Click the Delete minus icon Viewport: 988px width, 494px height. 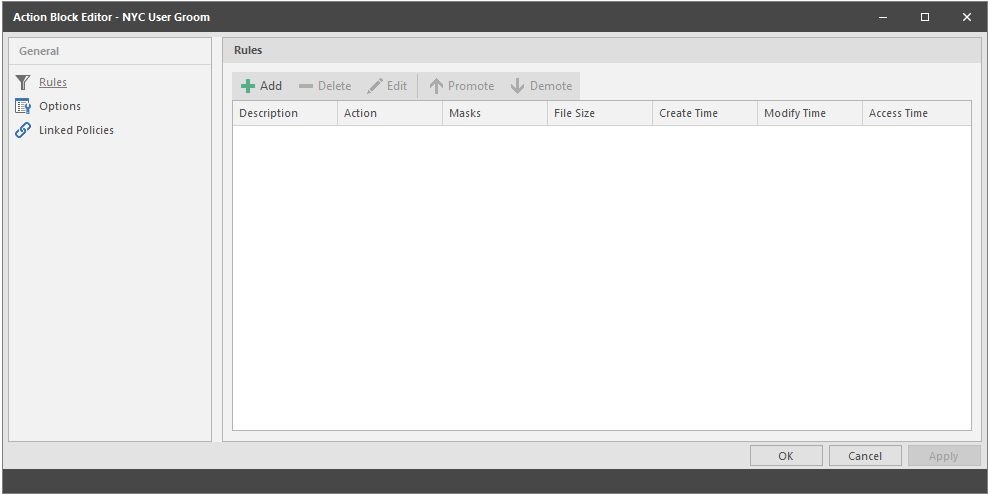click(x=306, y=86)
